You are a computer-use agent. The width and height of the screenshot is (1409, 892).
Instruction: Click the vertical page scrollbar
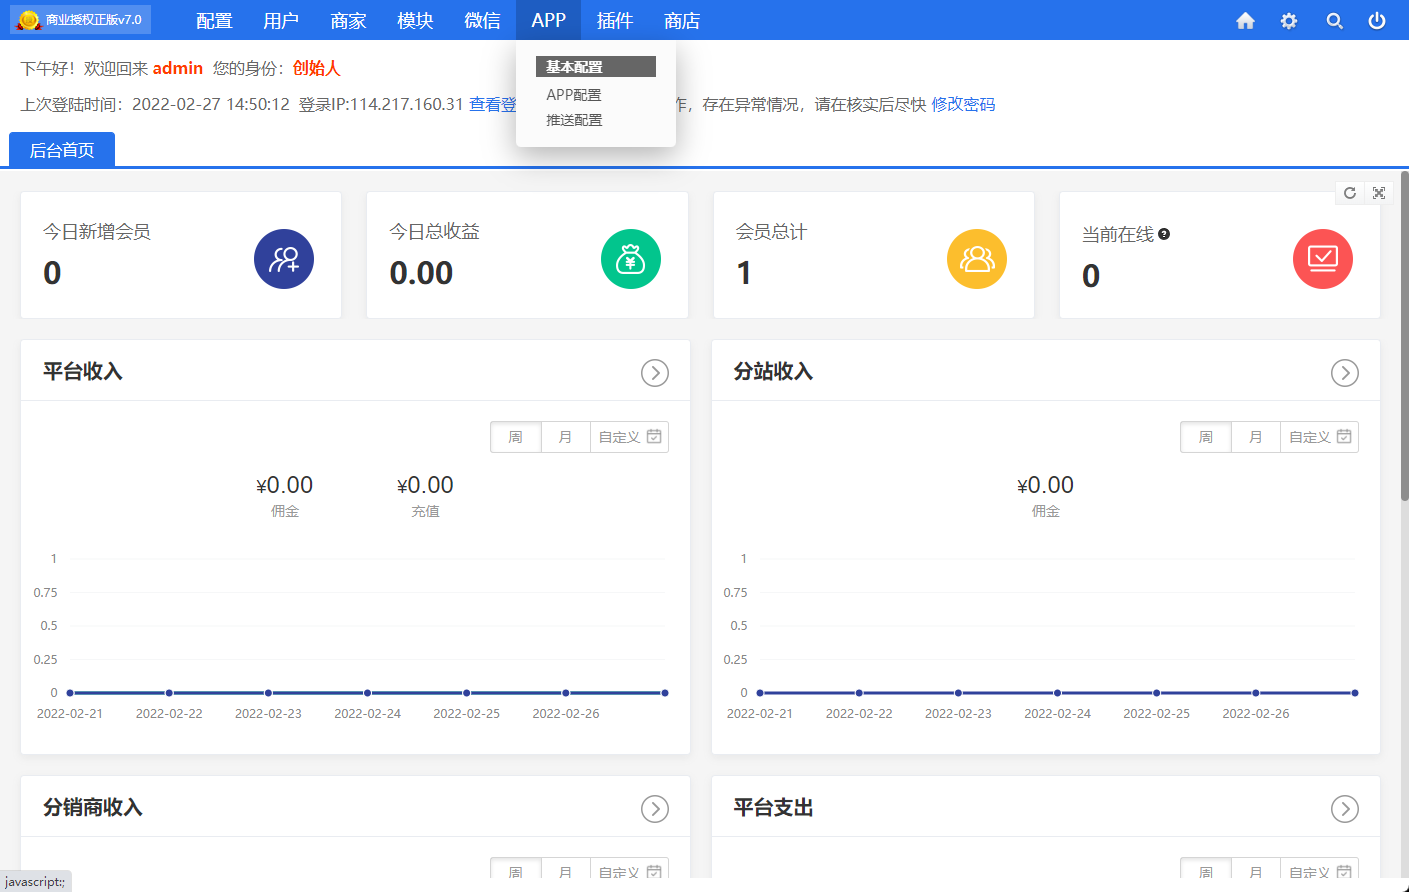(x=1404, y=336)
